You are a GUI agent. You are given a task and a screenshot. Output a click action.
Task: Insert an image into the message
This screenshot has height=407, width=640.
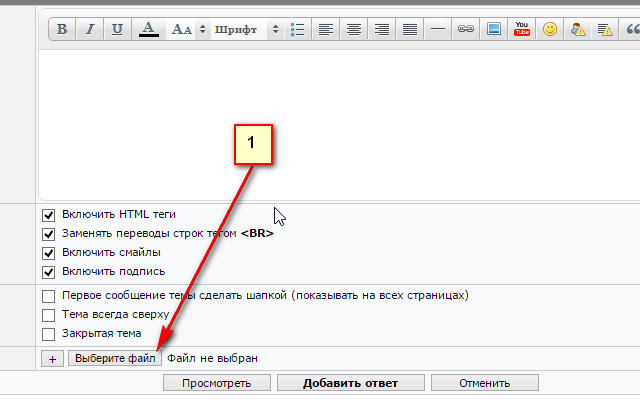pyautogui.click(x=493, y=30)
